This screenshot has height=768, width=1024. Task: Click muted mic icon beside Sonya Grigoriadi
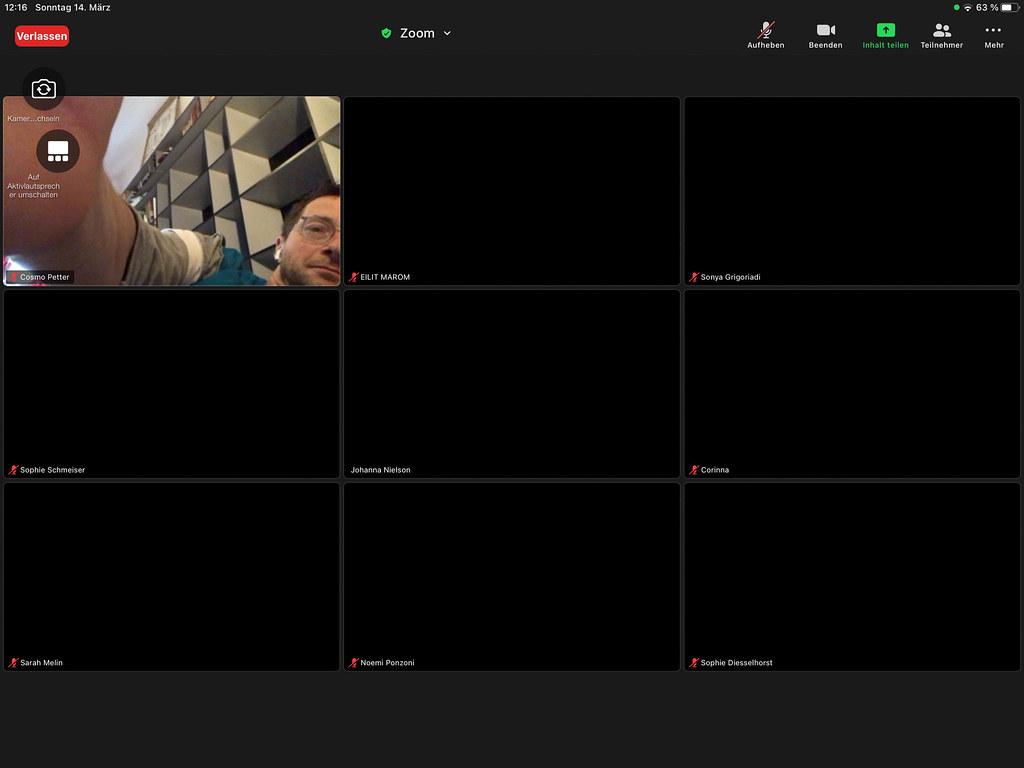point(694,277)
